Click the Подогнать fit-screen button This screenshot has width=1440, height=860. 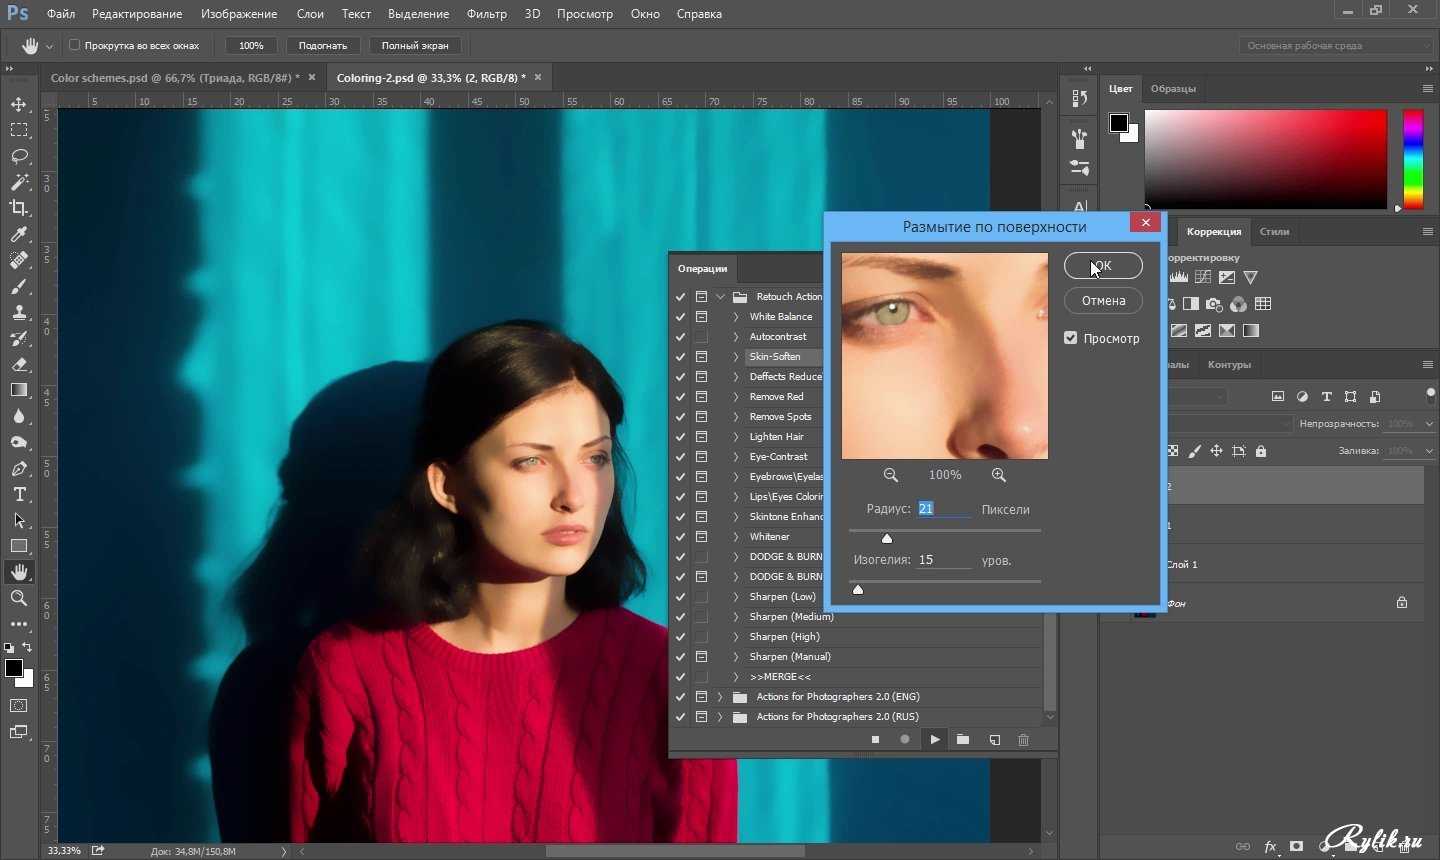[x=323, y=45]
